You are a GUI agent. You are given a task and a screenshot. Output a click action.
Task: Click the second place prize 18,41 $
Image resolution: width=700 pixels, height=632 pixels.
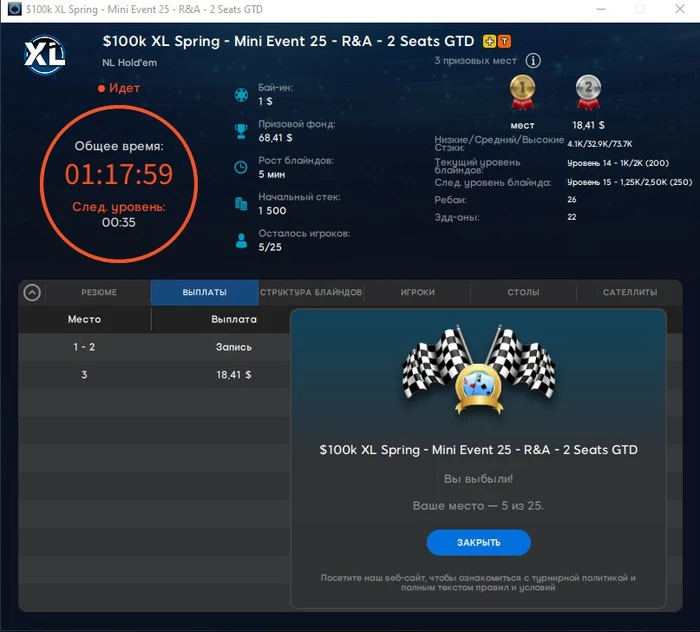[x=588, y=125]
